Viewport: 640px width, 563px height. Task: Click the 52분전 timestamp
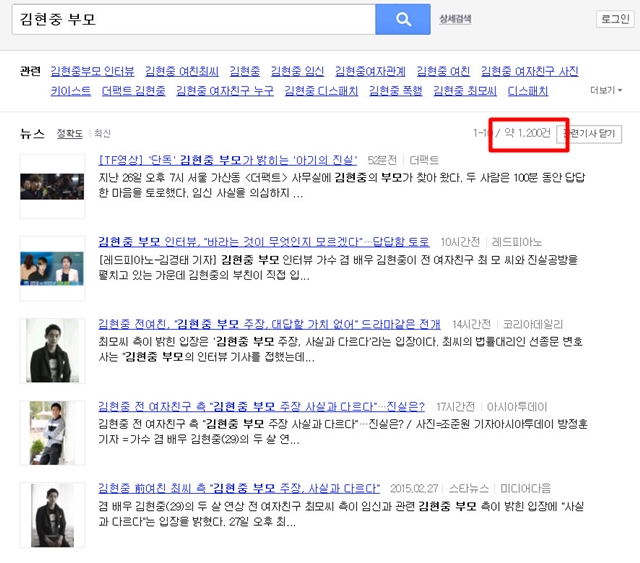(382, 160)
